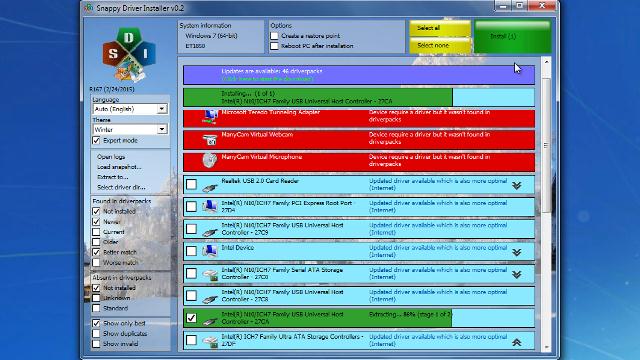Check the Realtek USB 2.0 Card Reader driver
Image resolution: width=640 pixels, height=360 pixels.
(191, 184)
